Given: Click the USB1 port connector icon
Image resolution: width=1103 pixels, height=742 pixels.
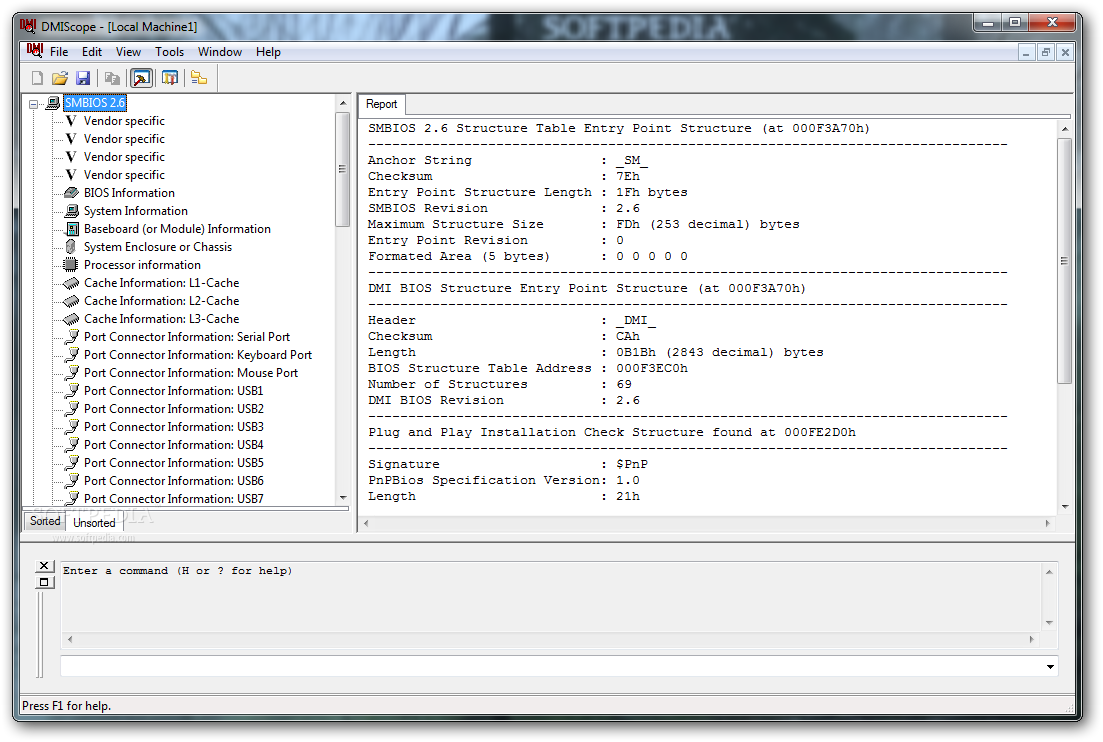Looking at the screenshot, I should pyautogui.click(x=72, y=390).
